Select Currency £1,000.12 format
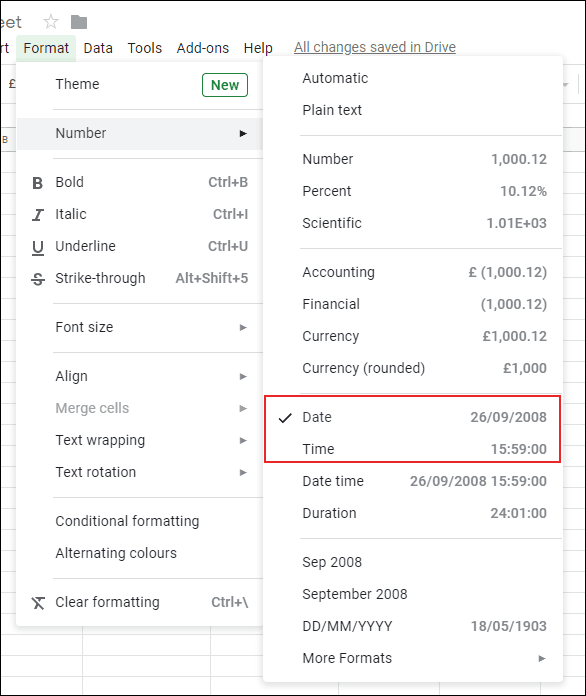This screenshot has width=586, height=696. click(413, 336)
